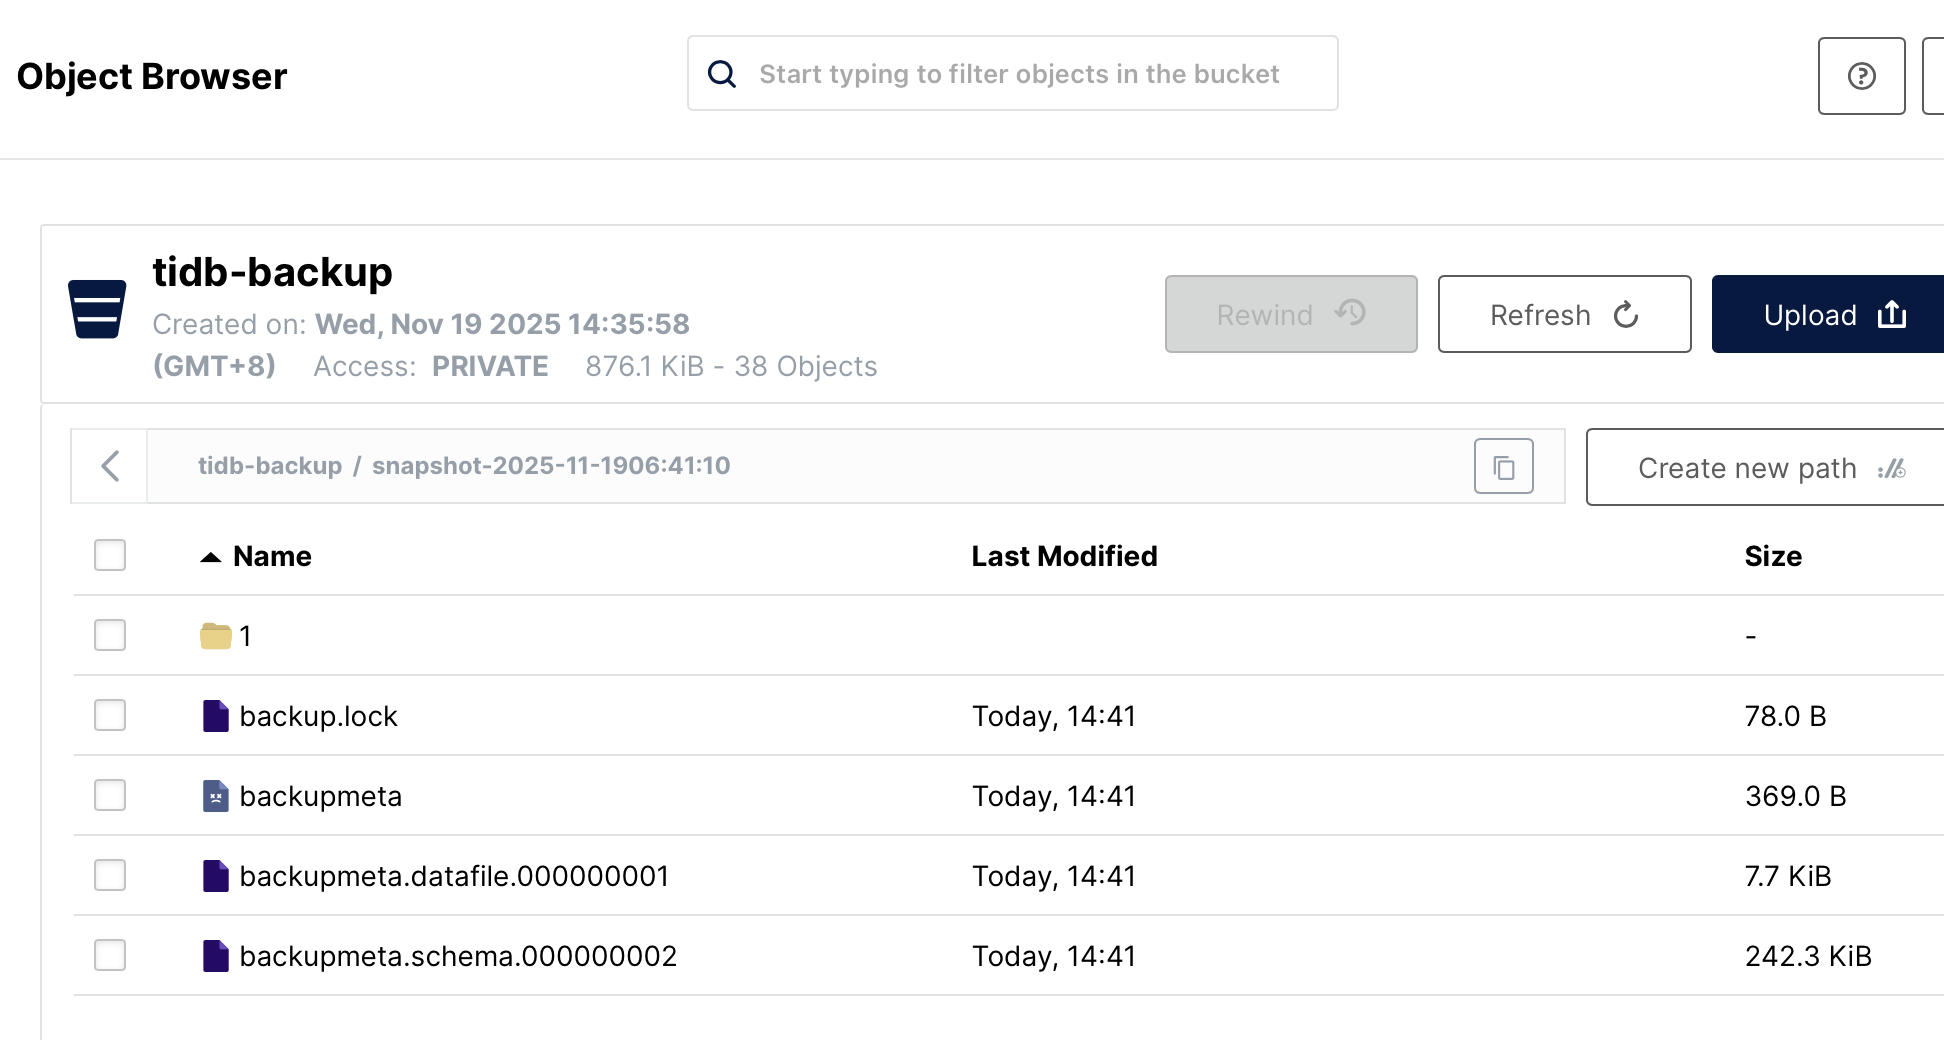Check the box for backupmeta.datafile.000000001
The height and width of the screenshot is (1040, 1944).
click(x=110, y=875)
